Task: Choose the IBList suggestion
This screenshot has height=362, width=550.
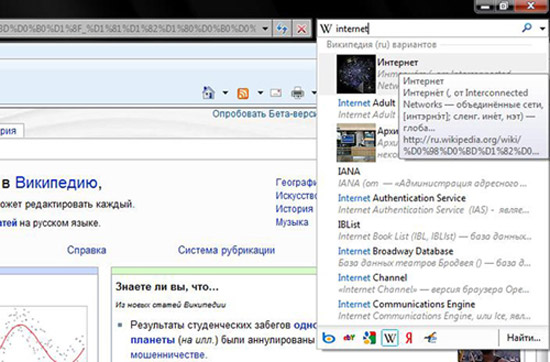Action: [x=434, y=230]
